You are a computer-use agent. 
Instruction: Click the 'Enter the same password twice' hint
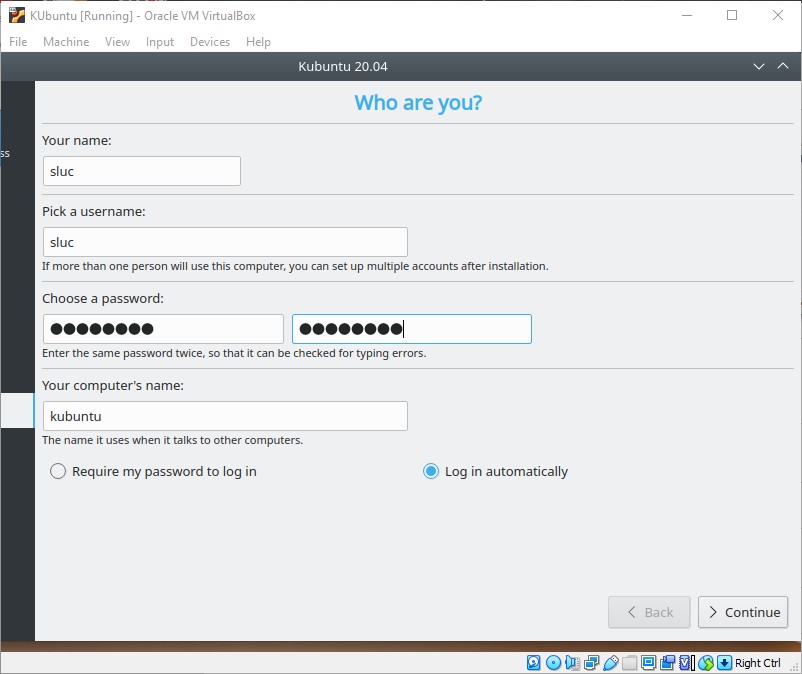tap(234, 353)
